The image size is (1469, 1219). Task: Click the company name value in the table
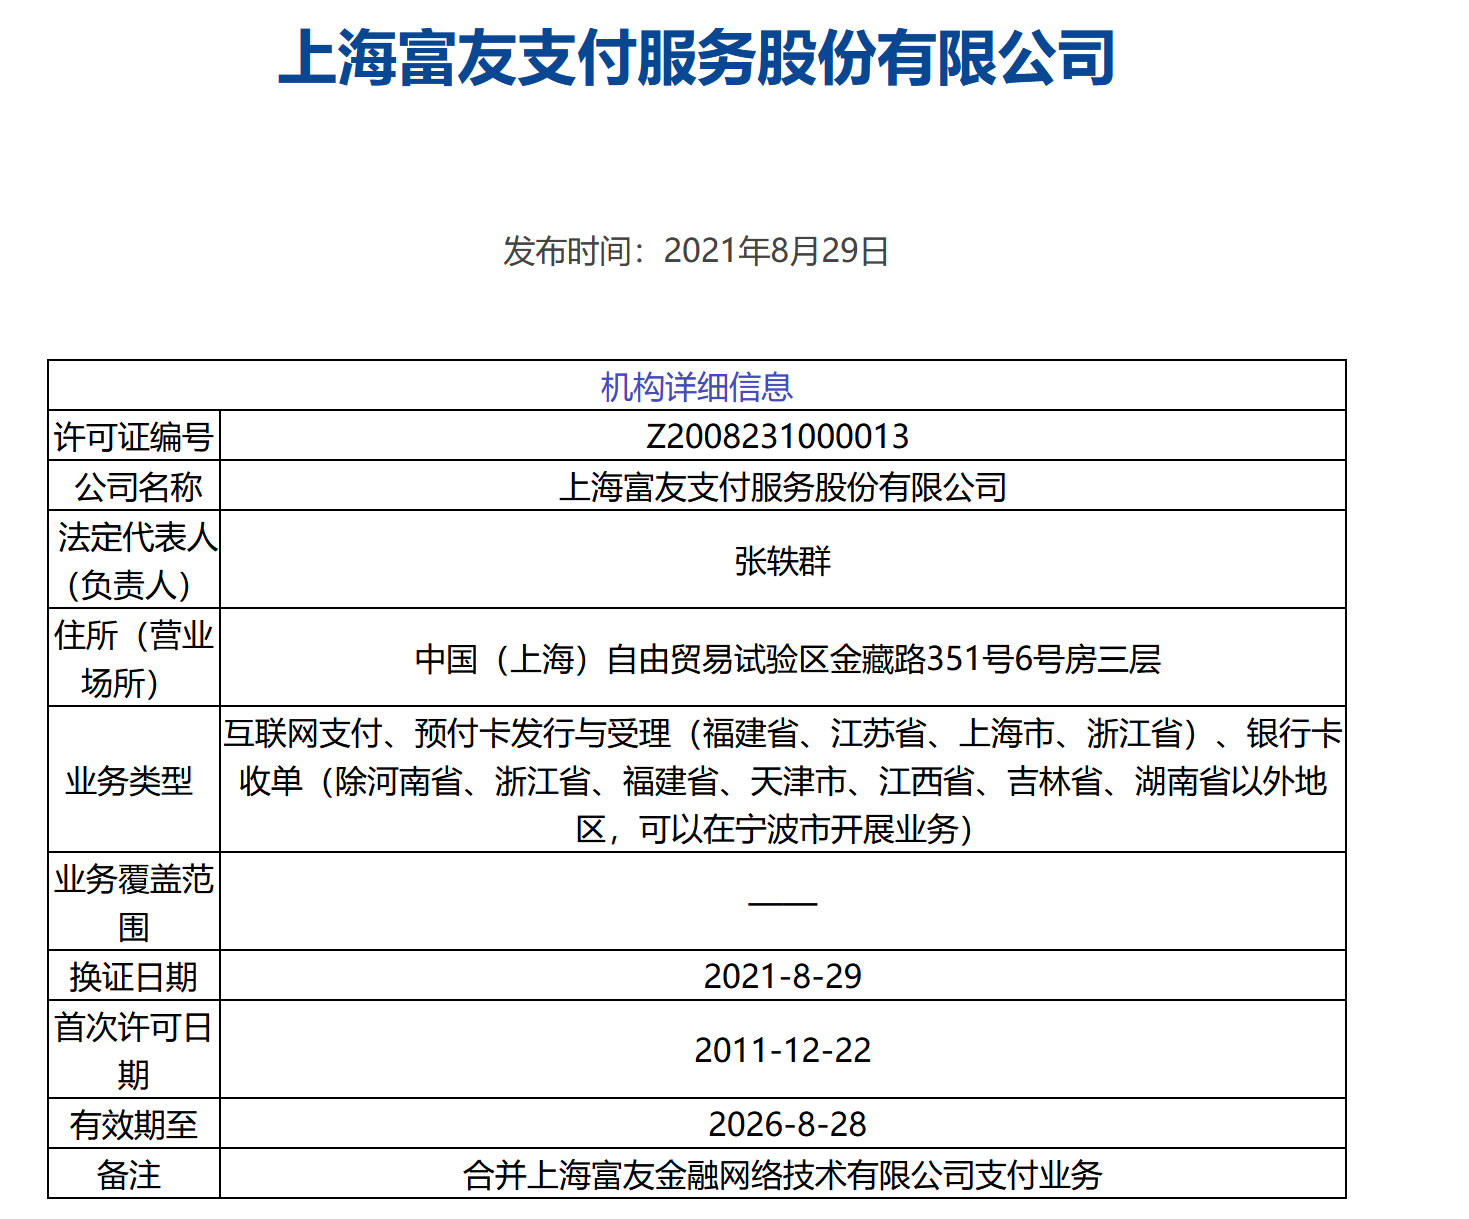point(783,487)
